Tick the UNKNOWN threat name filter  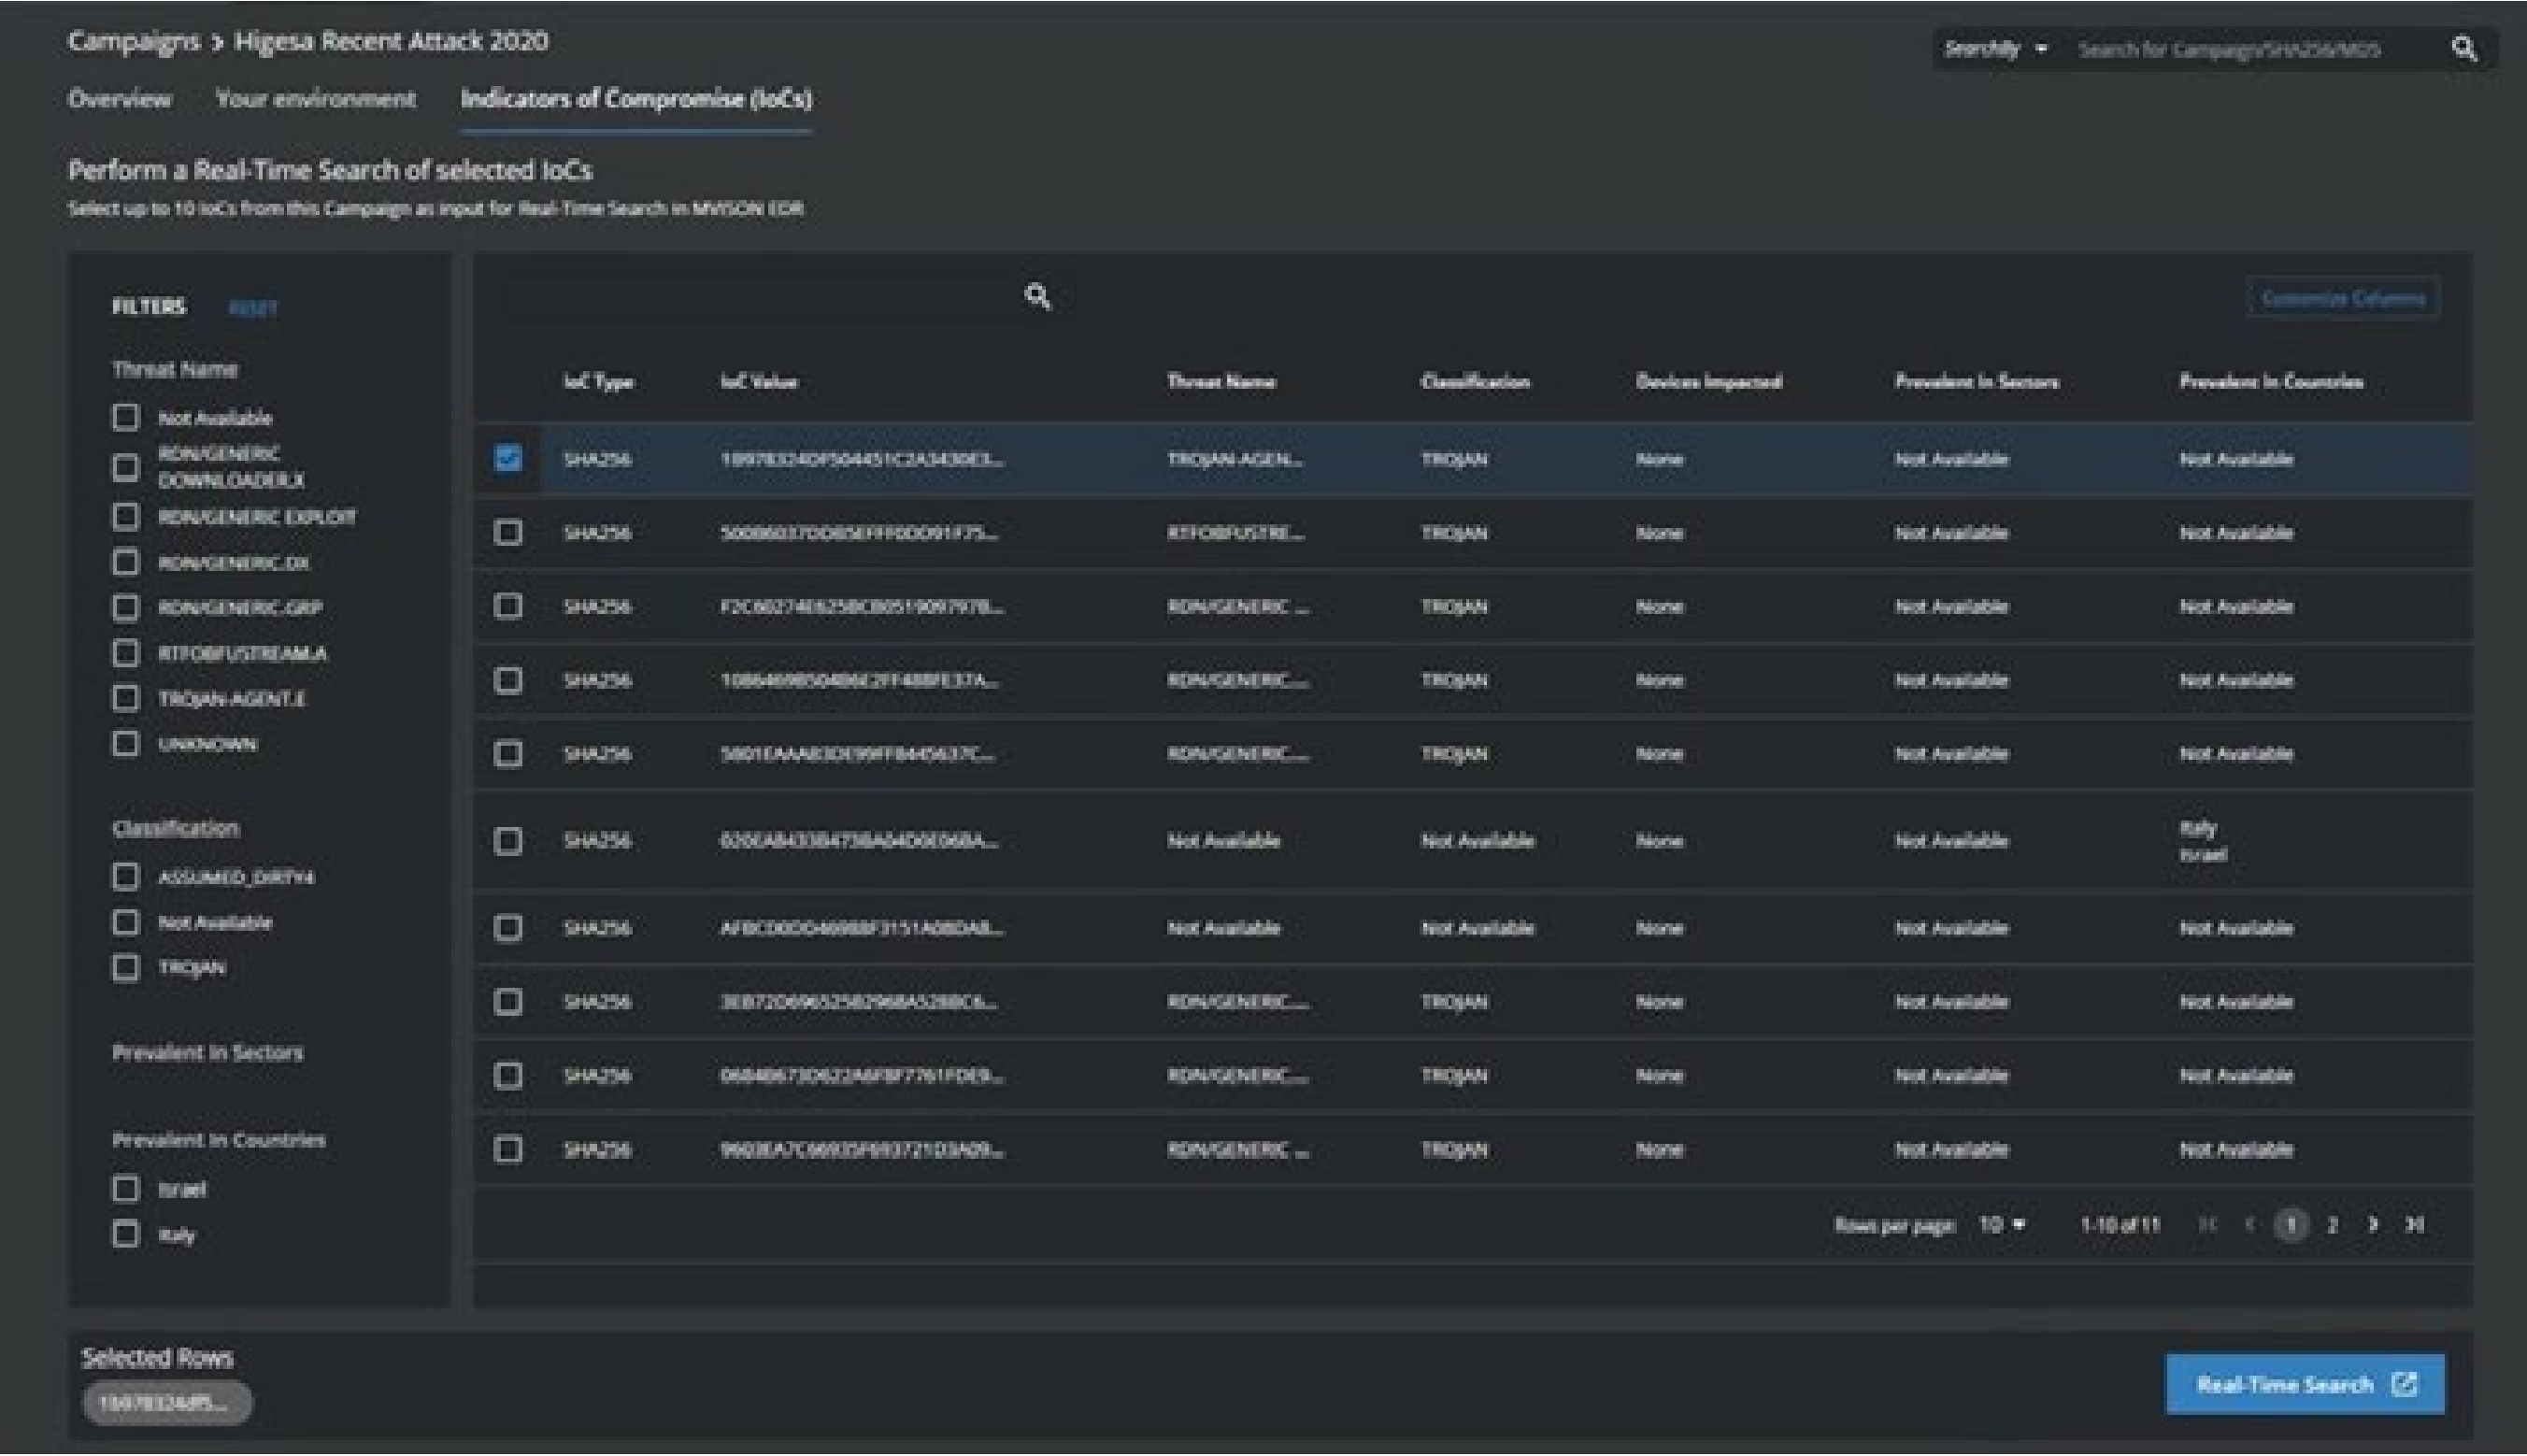[x=125, y=743]
